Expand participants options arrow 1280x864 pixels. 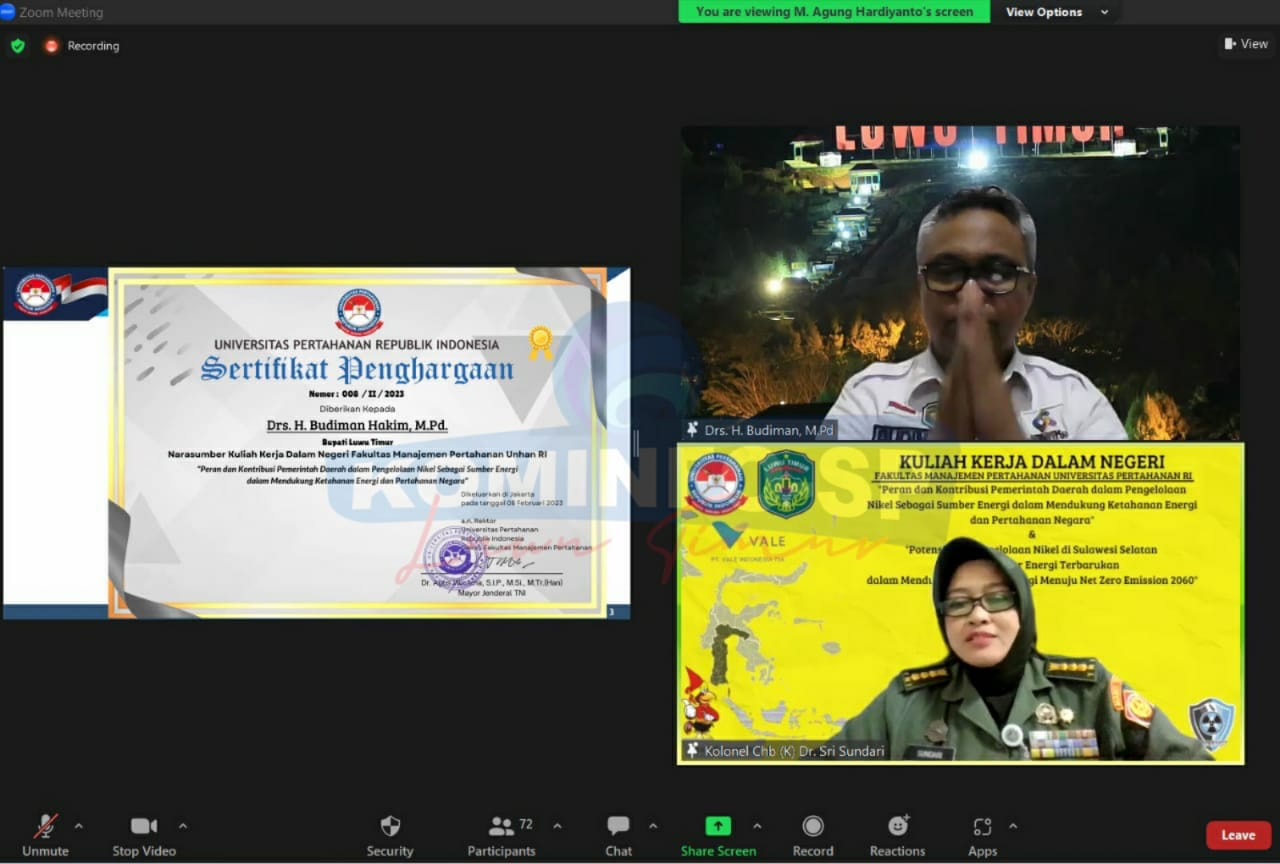pyautogui.click(x=557, y=826)
